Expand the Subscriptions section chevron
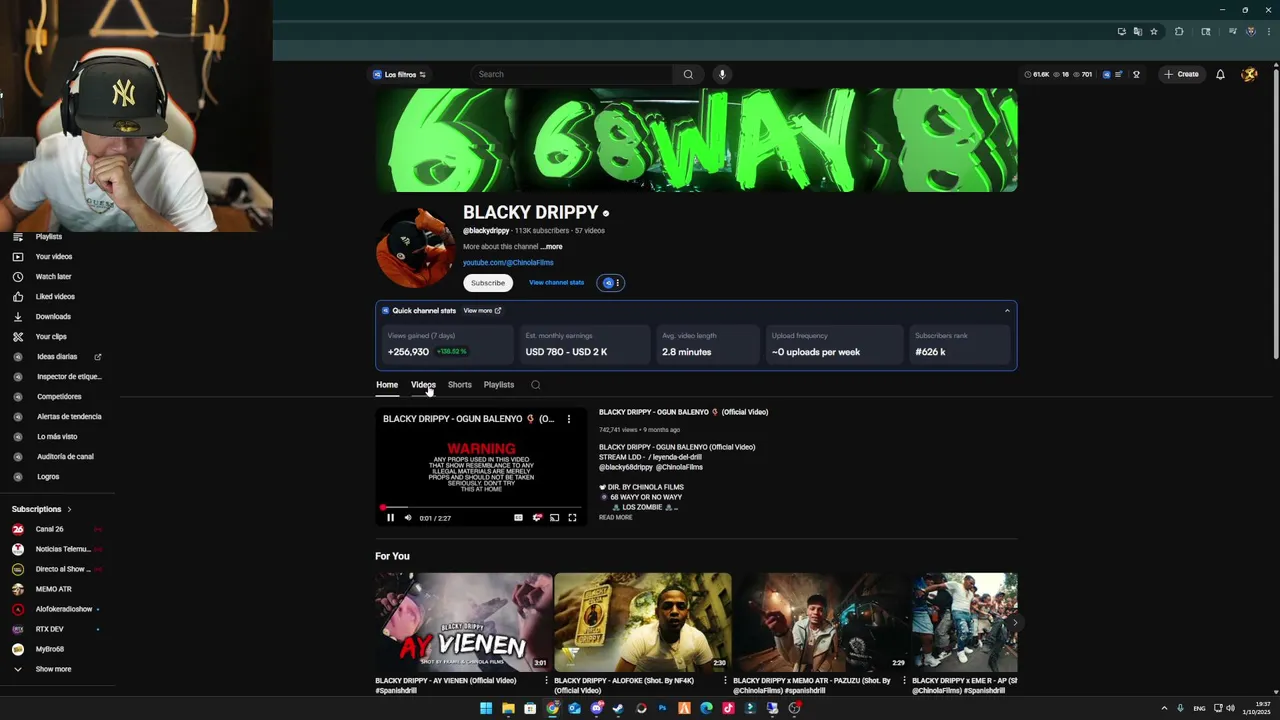 click(x=70, y=509)
